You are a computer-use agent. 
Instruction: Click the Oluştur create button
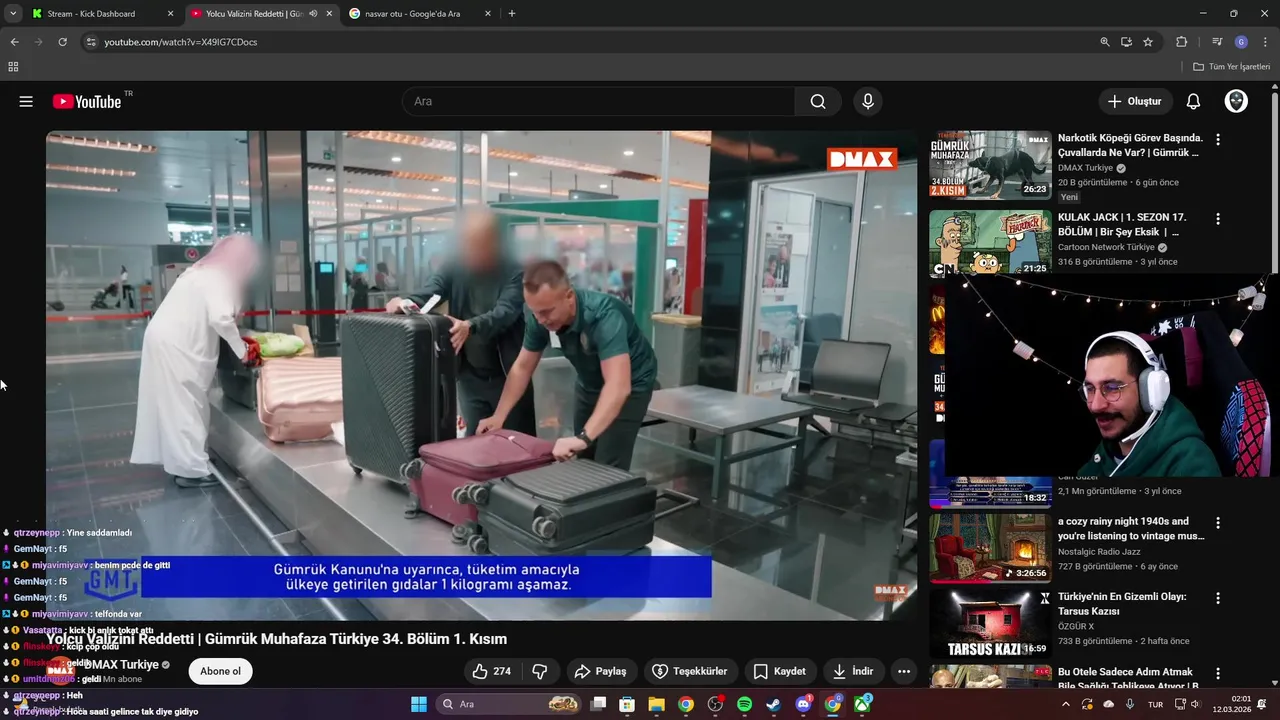tap(1135, 101)
